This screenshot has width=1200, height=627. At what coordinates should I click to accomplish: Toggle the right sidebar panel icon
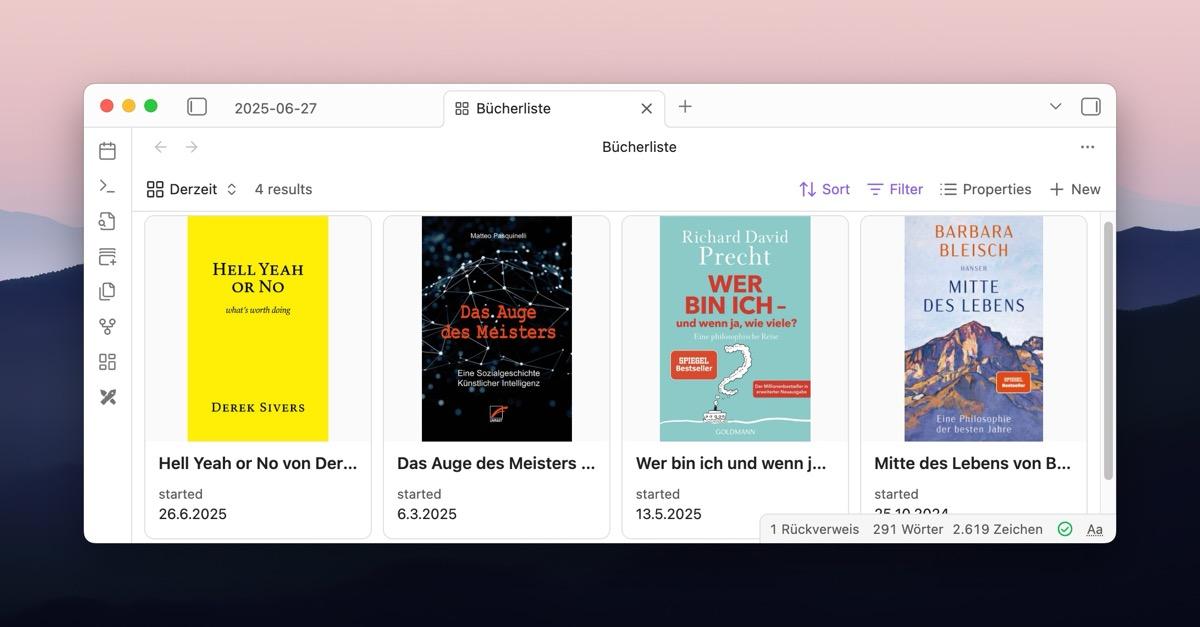1091,107
